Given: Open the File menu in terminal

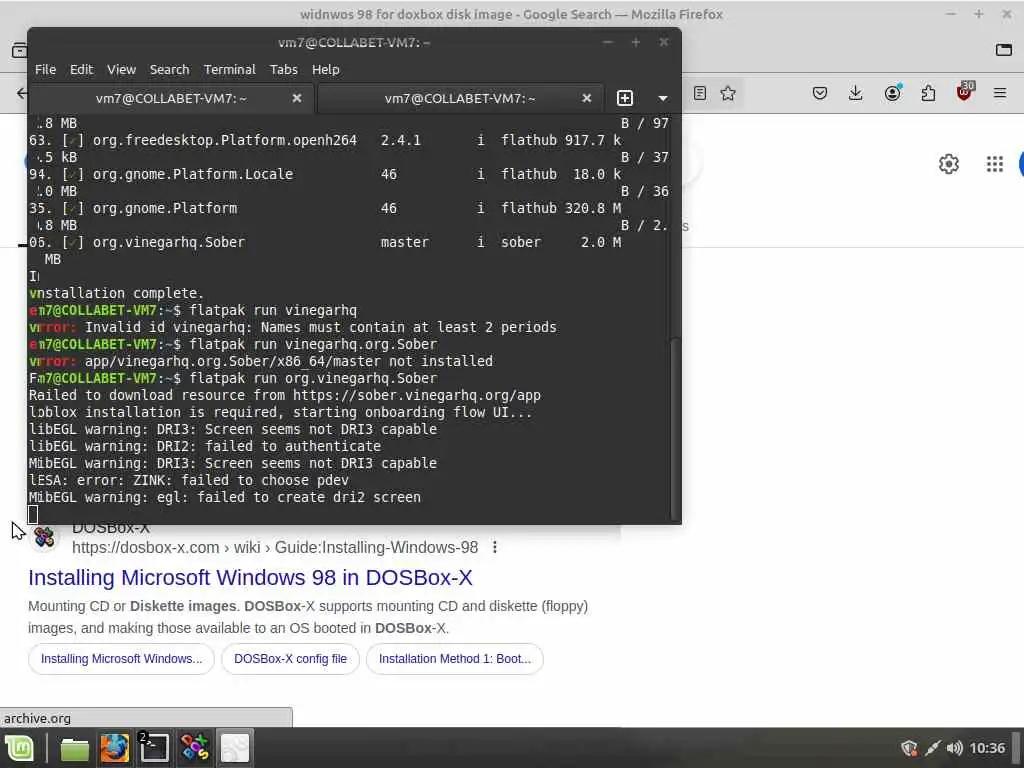Looking at the screenshot, I should pyautogui.click(x=45, y=69).
